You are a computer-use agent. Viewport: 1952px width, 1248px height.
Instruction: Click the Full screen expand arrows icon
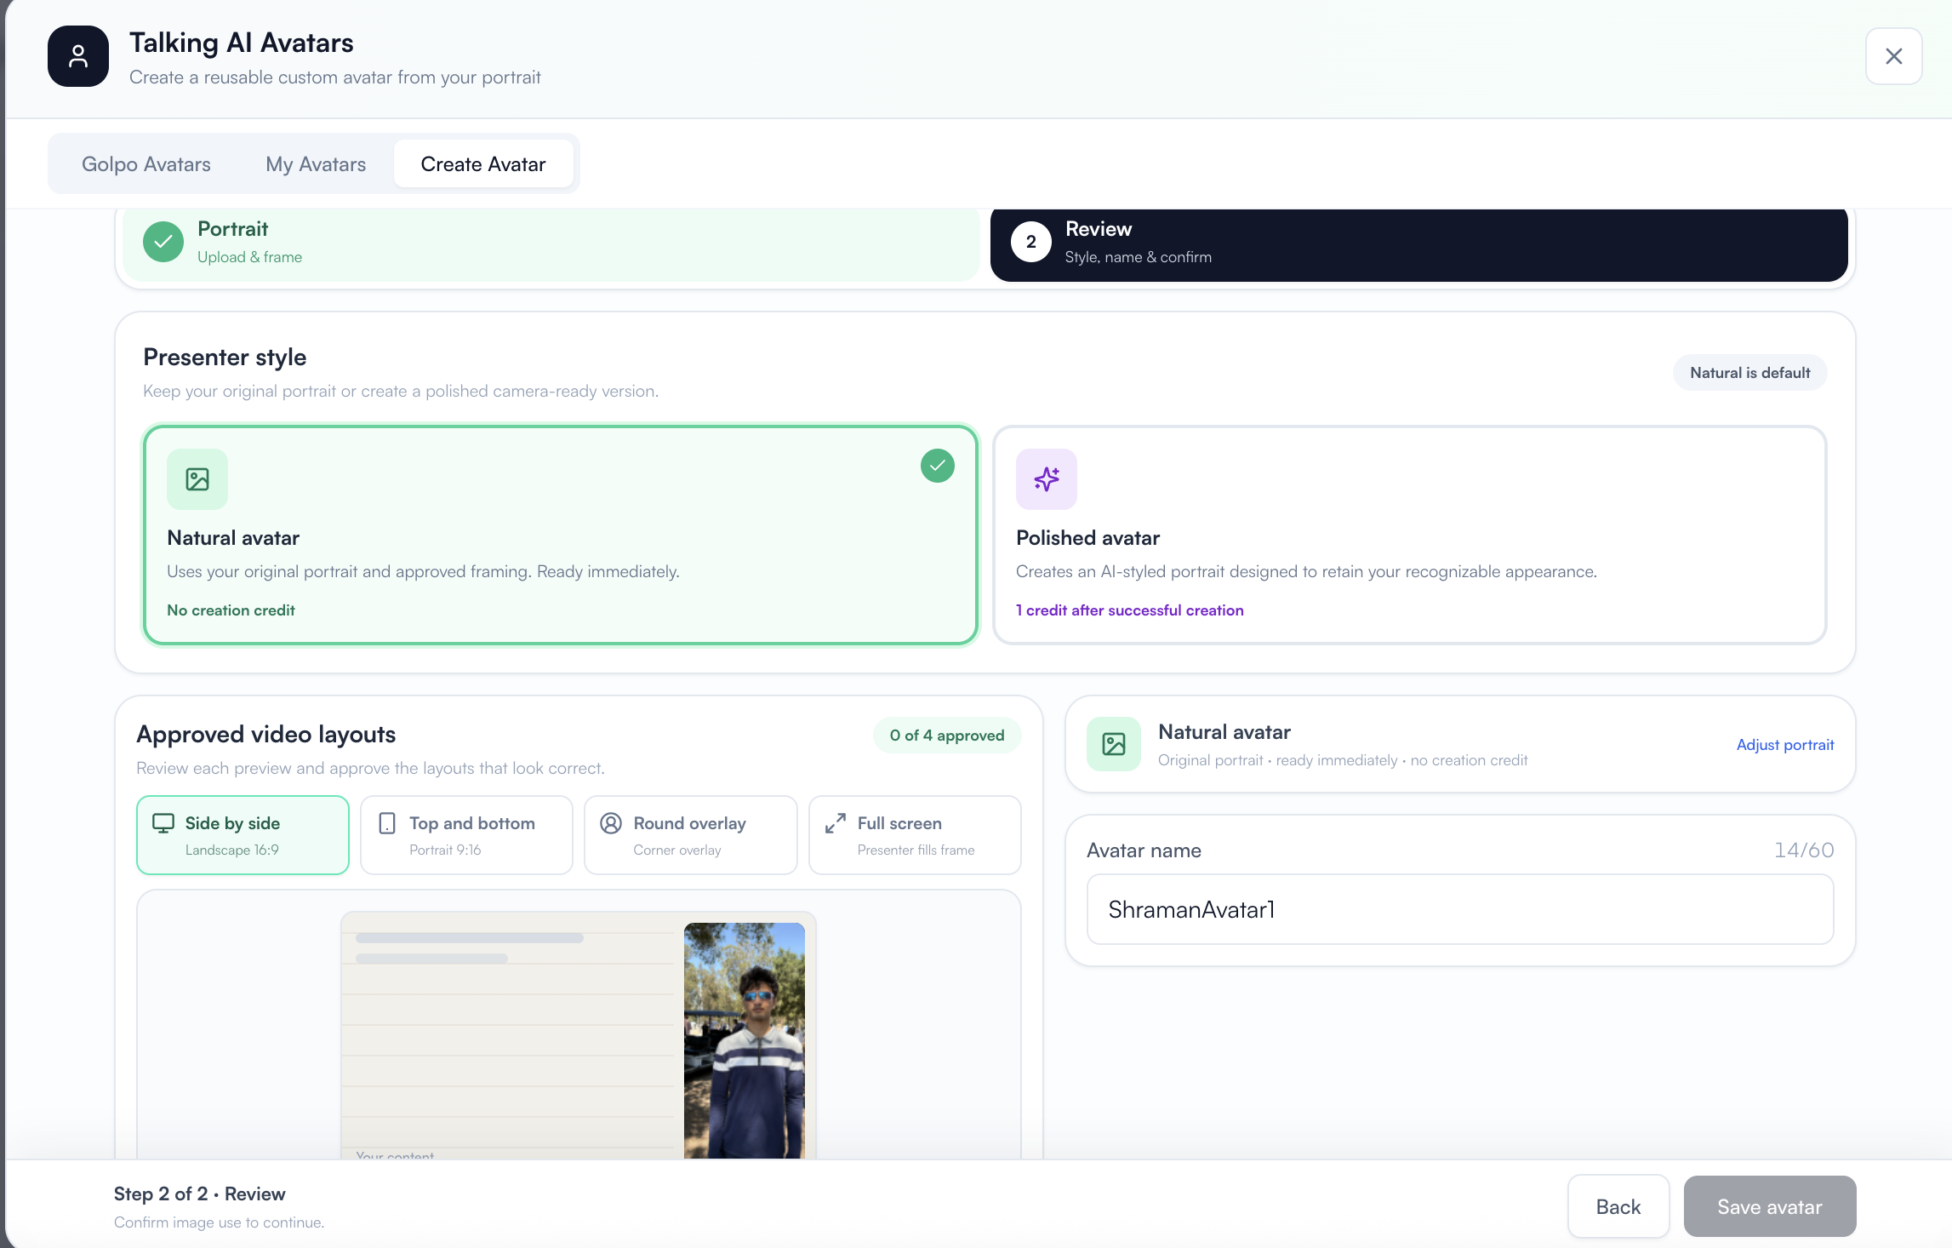835,823
